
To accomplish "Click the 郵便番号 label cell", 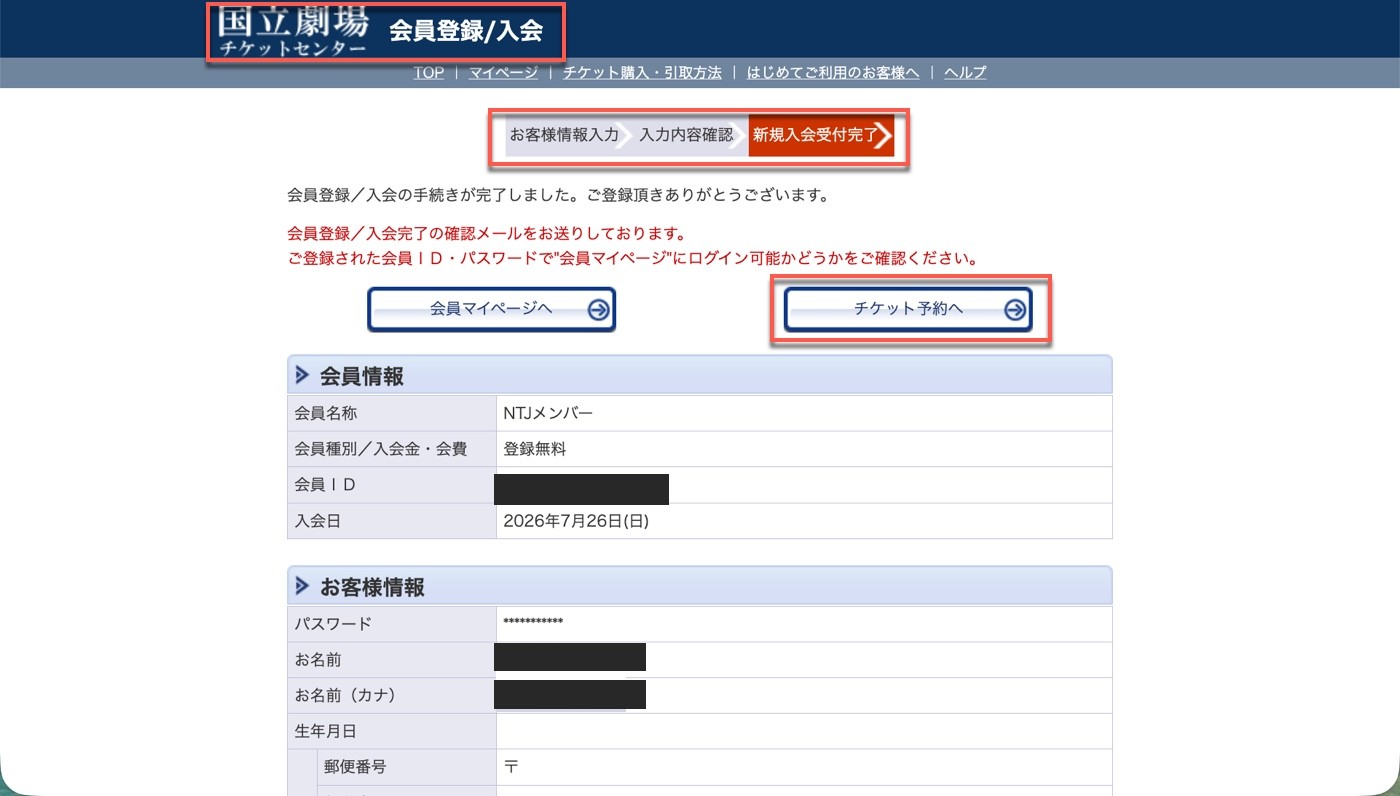I will [406, 767].
